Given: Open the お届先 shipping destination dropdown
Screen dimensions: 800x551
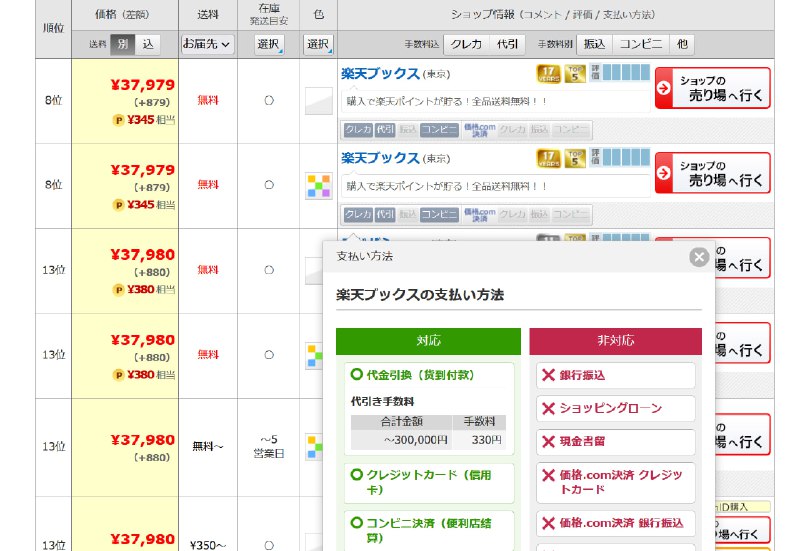Looking at the screenshot, I should pyautogui.click(x=208, y=44).
